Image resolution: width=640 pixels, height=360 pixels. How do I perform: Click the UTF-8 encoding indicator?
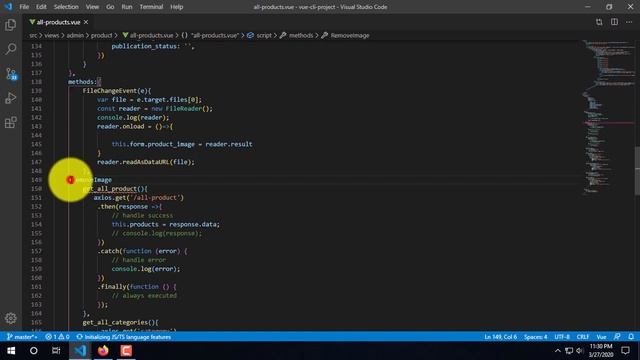point(562,337)
